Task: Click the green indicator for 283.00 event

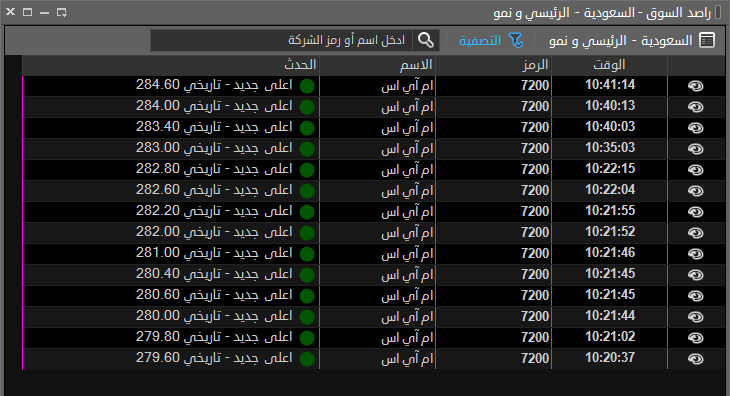Action: (307, 149)
